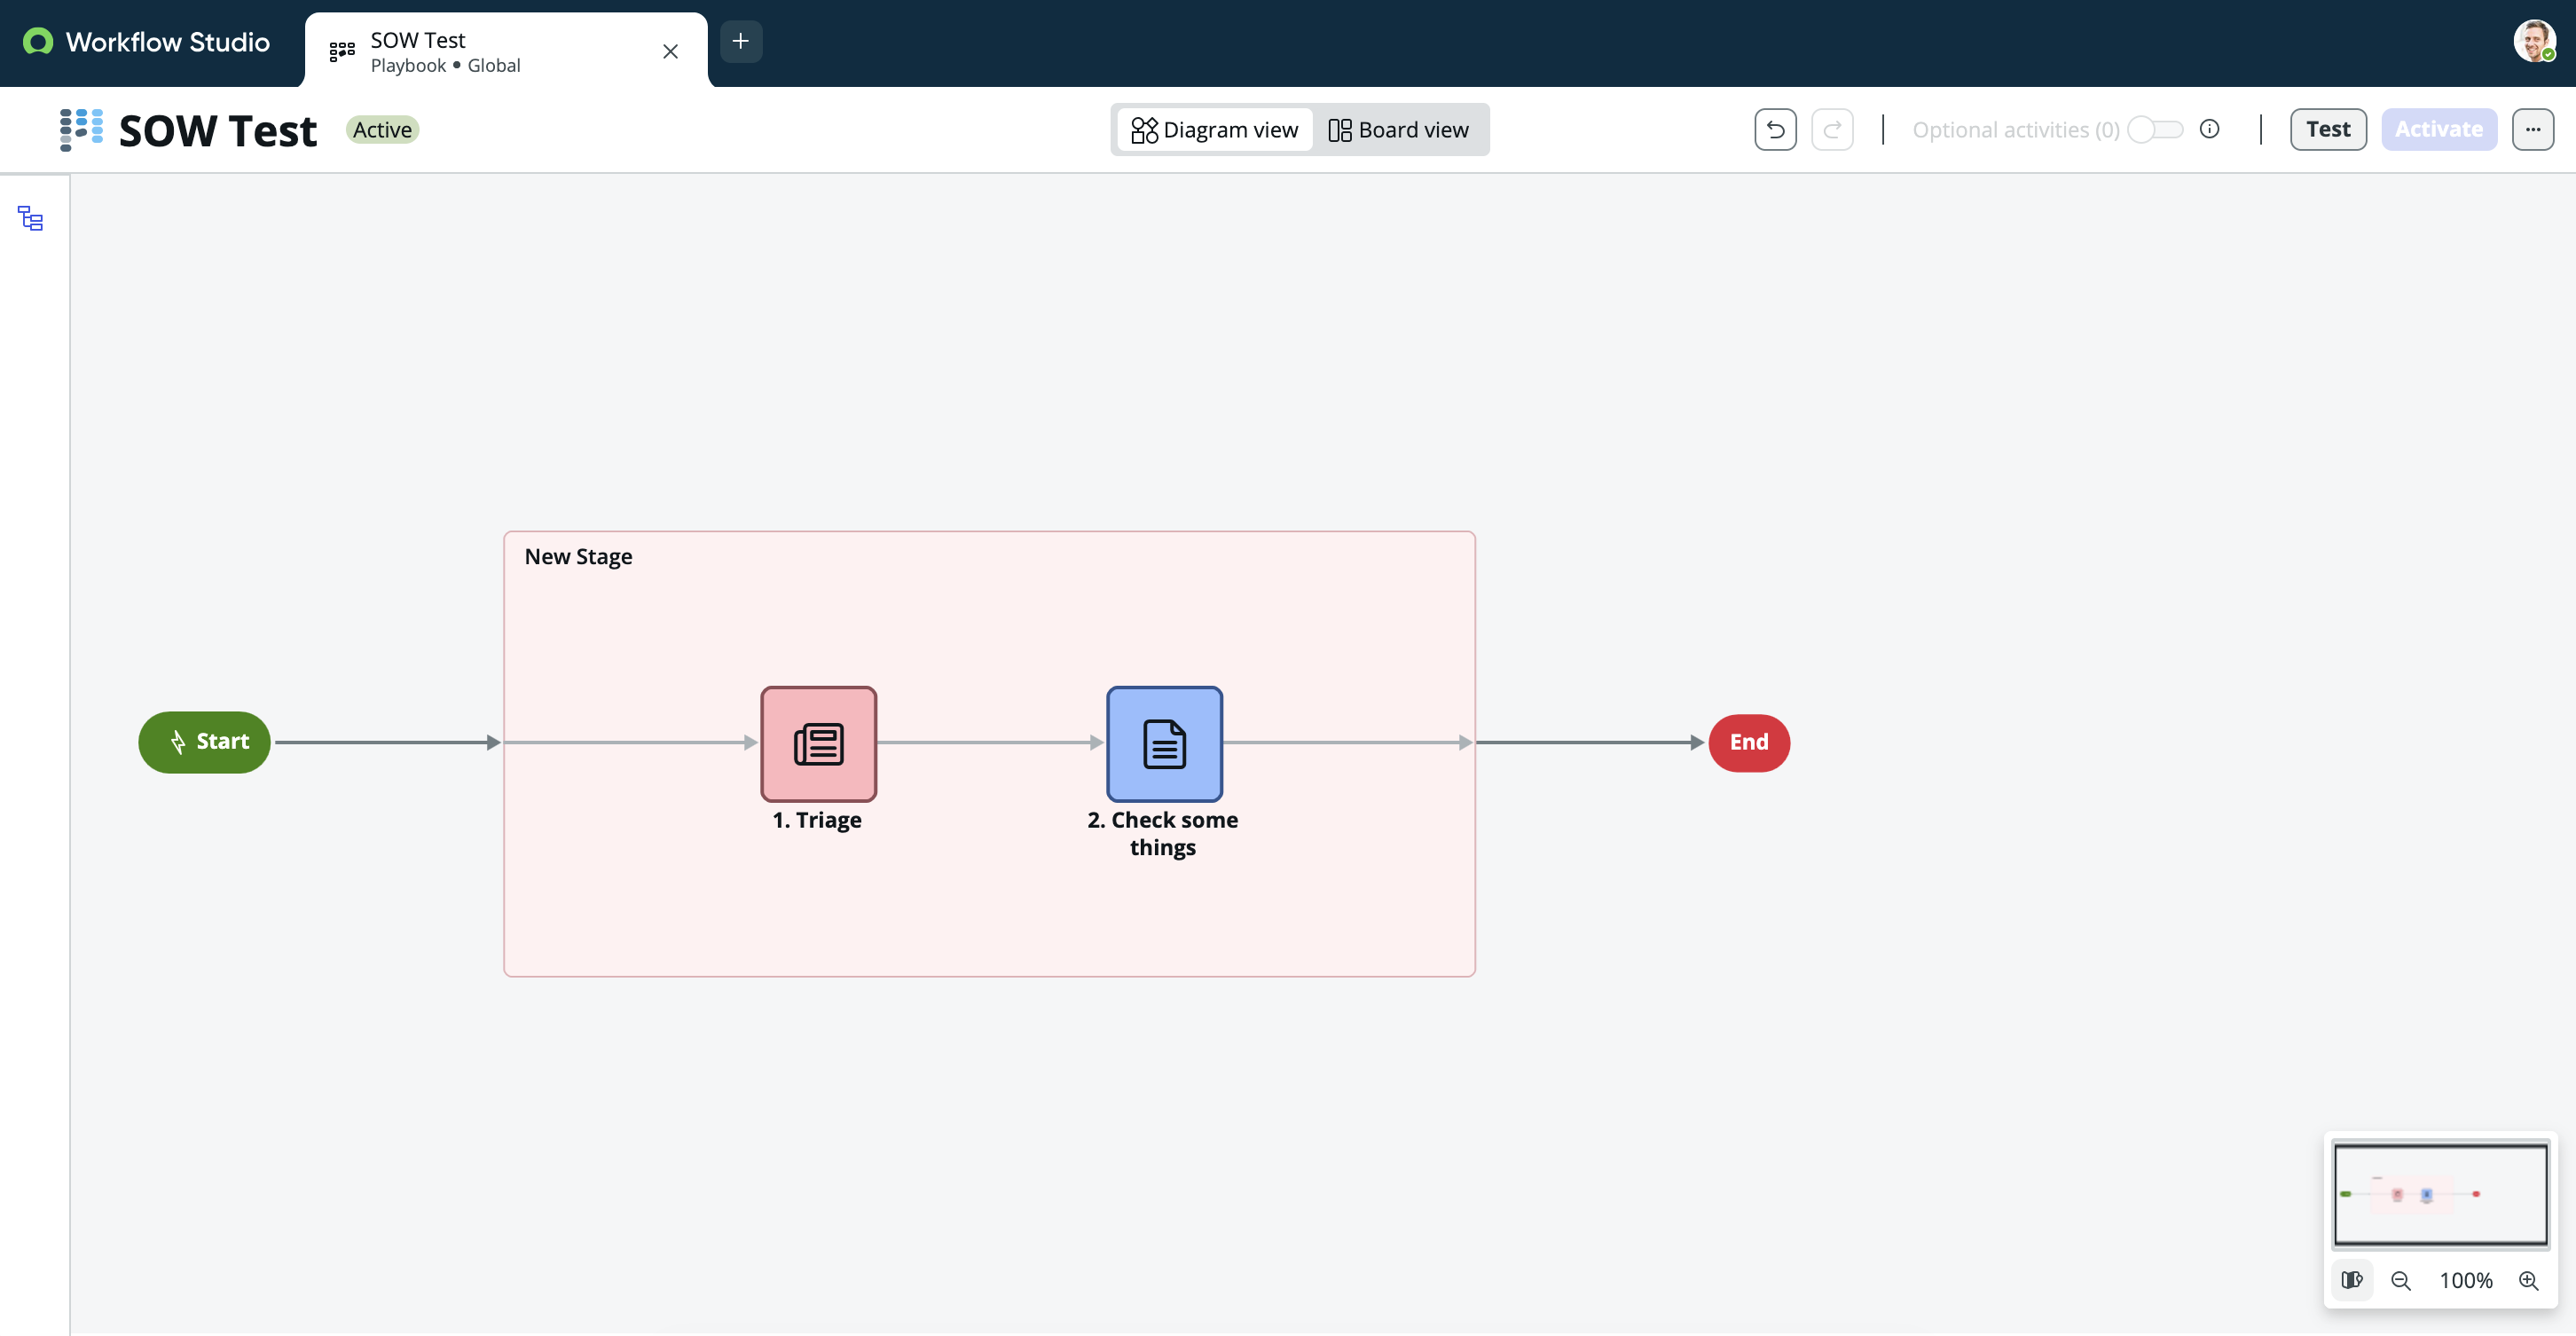The width and height of the screenshot is (2576, 1336).
Task: Click the Activate button
Action: tap(2438, 130)
